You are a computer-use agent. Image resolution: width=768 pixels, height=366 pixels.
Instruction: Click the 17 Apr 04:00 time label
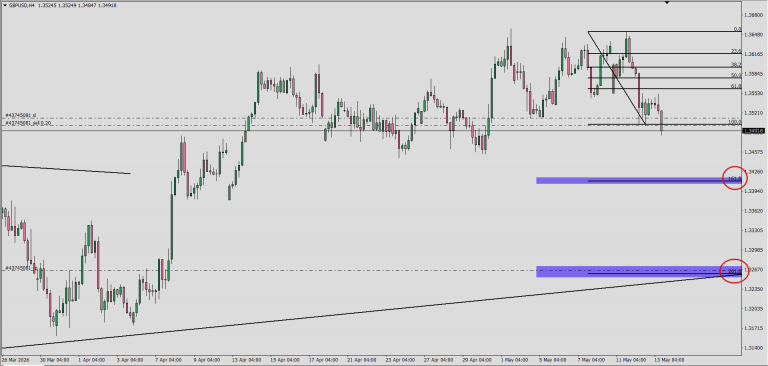pos(322,359)
